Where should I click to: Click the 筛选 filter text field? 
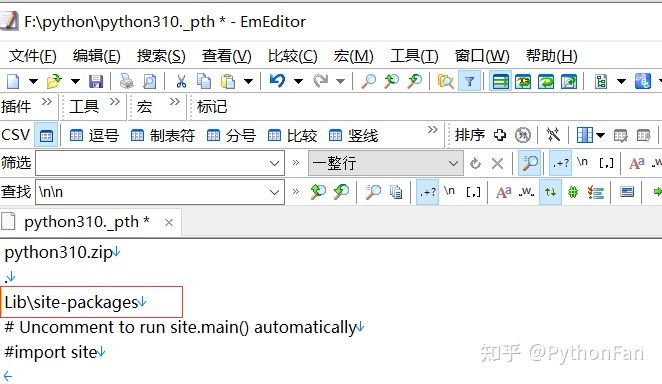[x=160, y=163]
